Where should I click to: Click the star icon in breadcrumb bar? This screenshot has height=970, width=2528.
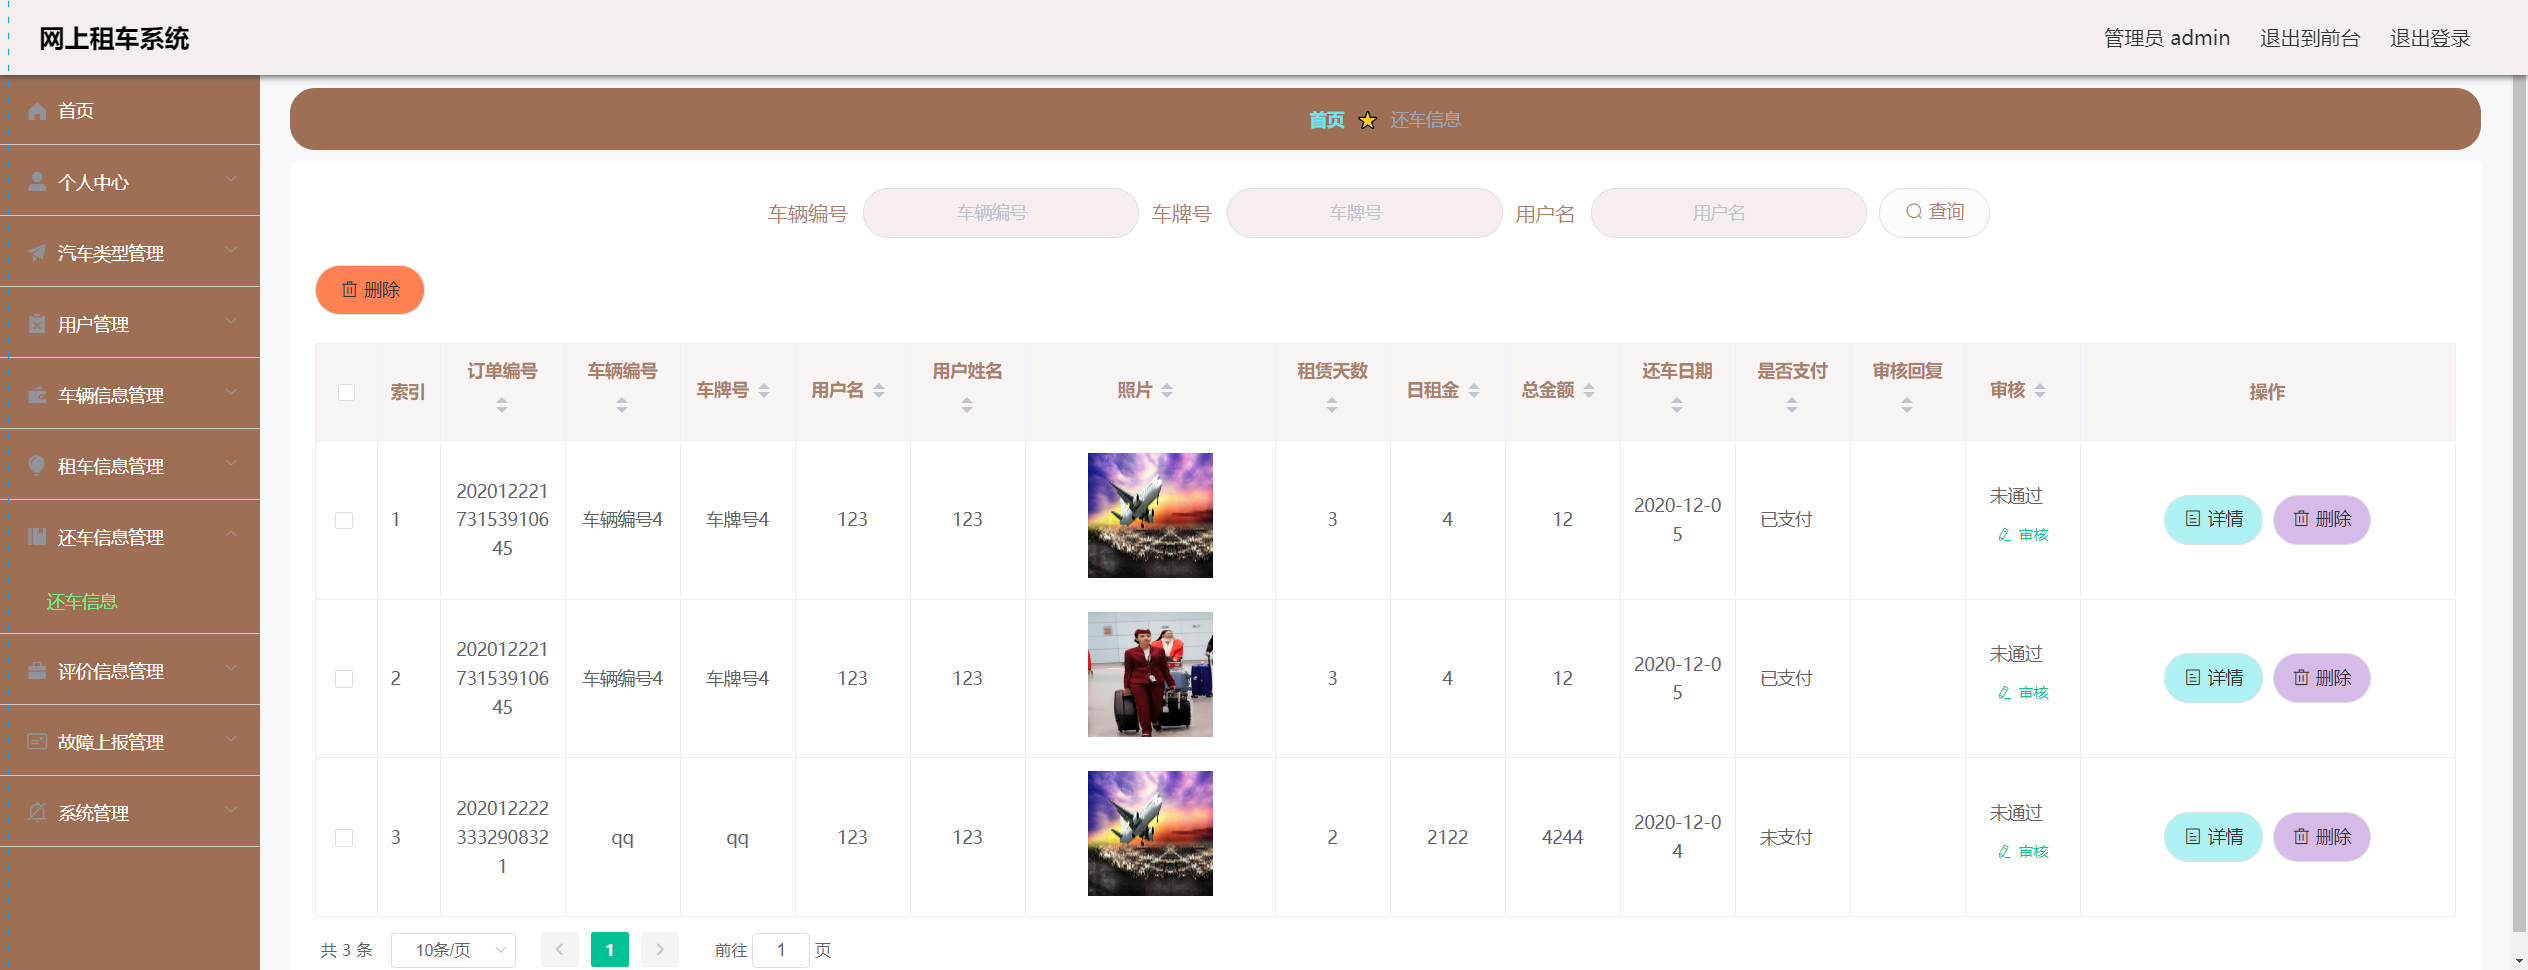point(1367,120)
